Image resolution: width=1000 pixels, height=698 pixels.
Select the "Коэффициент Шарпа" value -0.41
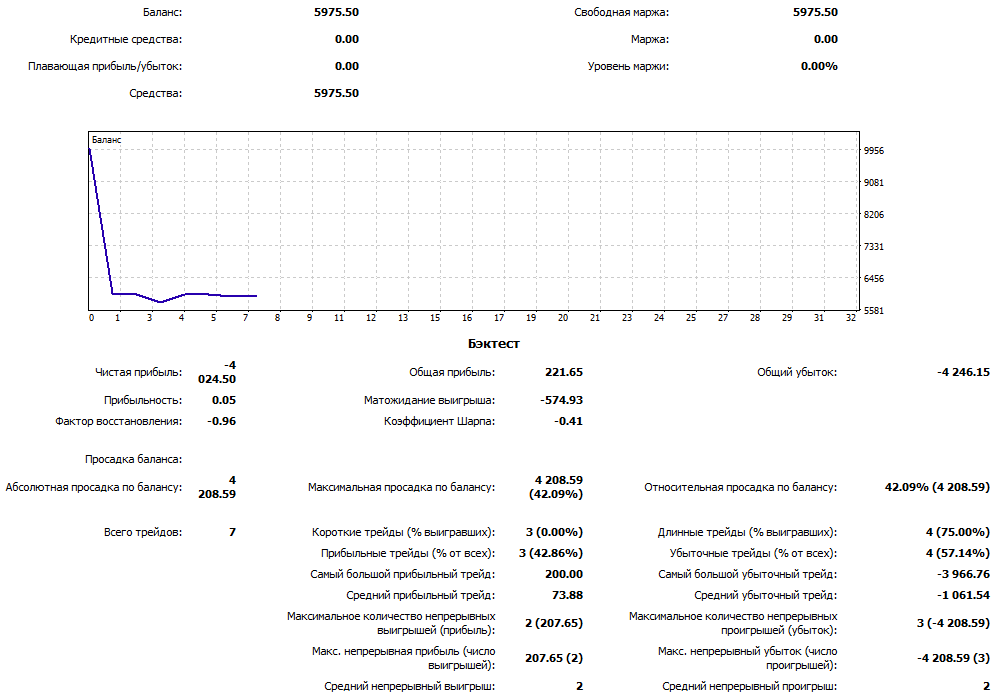567,421
